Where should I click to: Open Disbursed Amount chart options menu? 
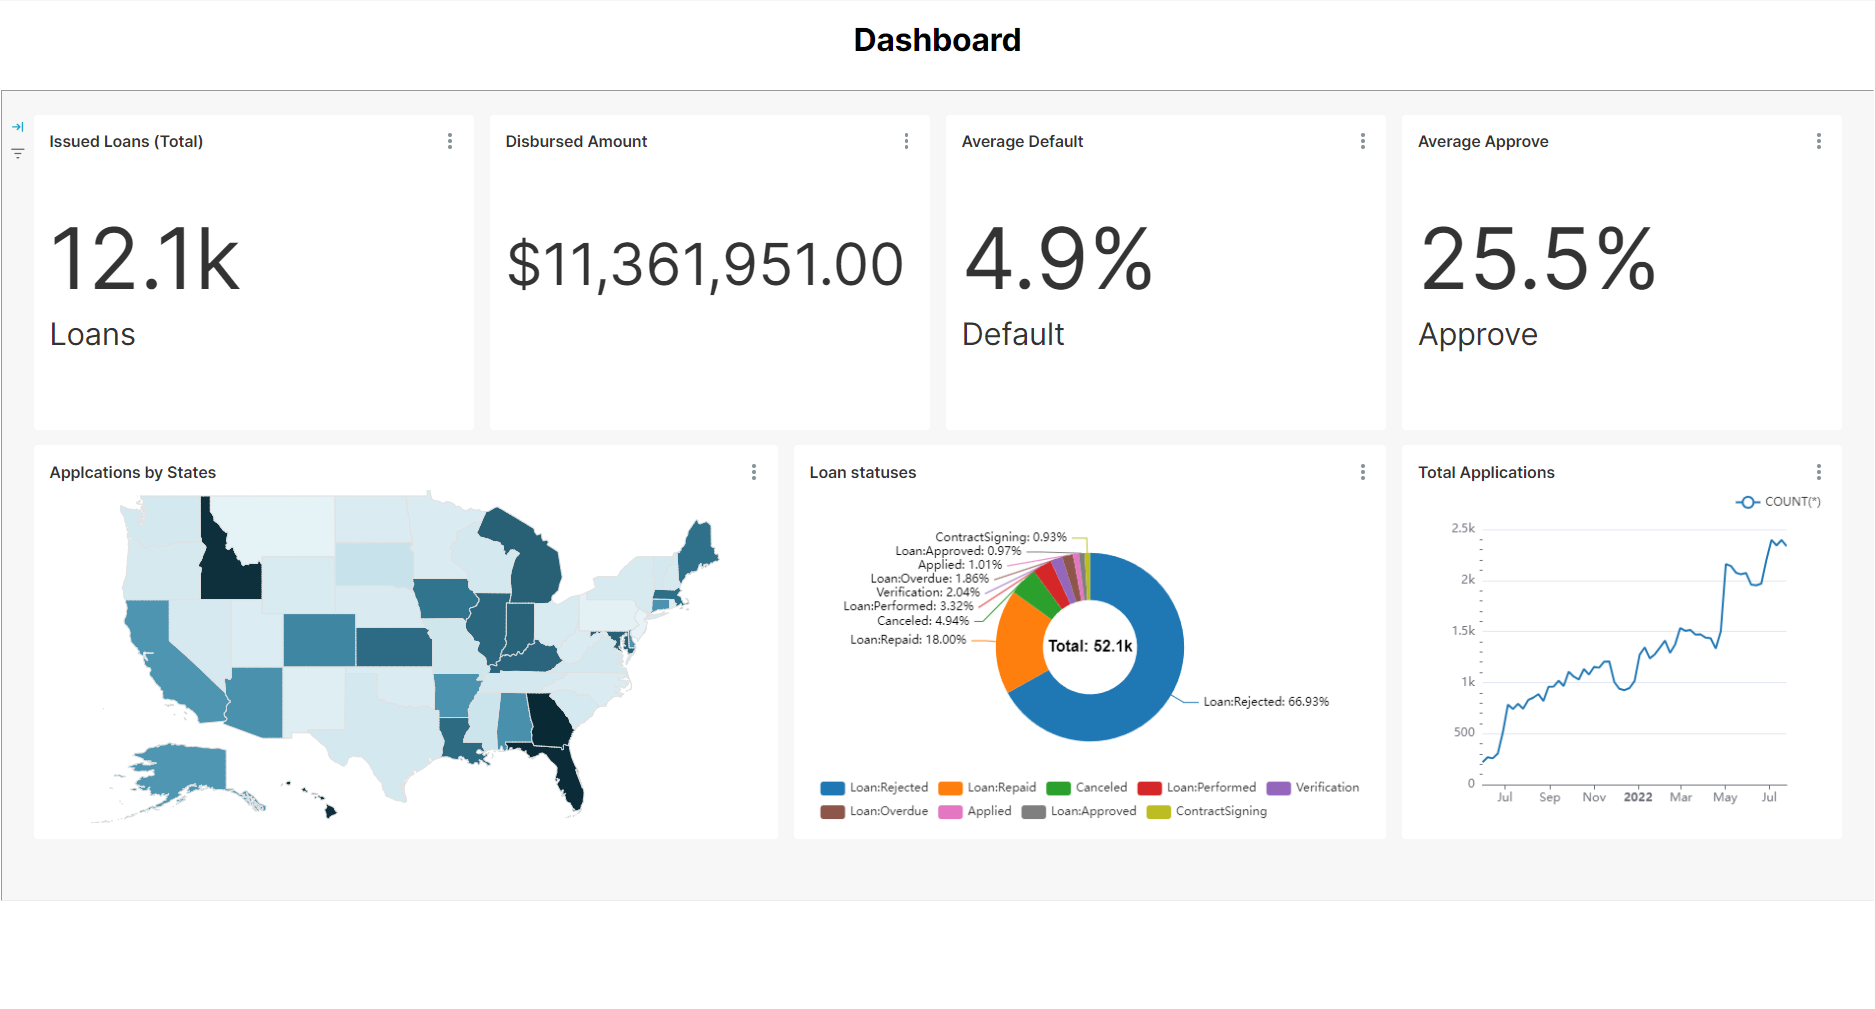(x=906, y=141)
